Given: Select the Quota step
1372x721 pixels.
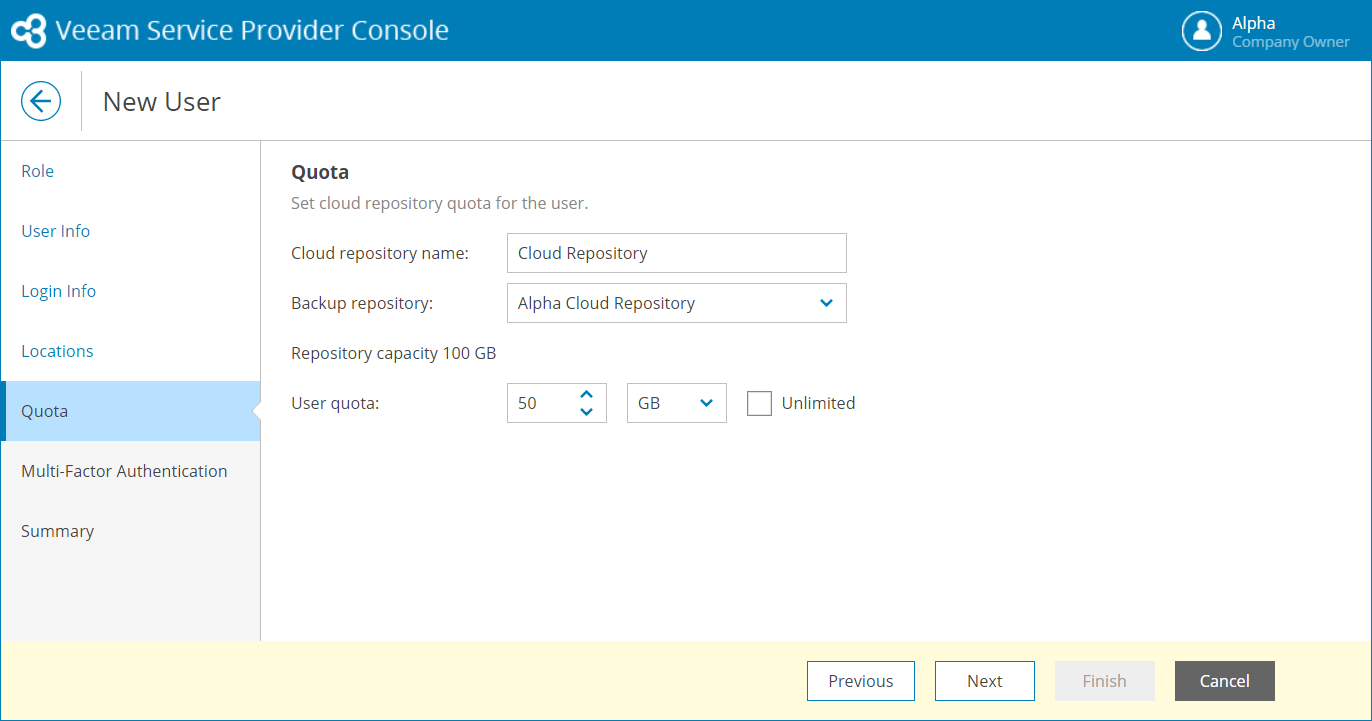Looking at the screenshot, I should tap(45, 411).
